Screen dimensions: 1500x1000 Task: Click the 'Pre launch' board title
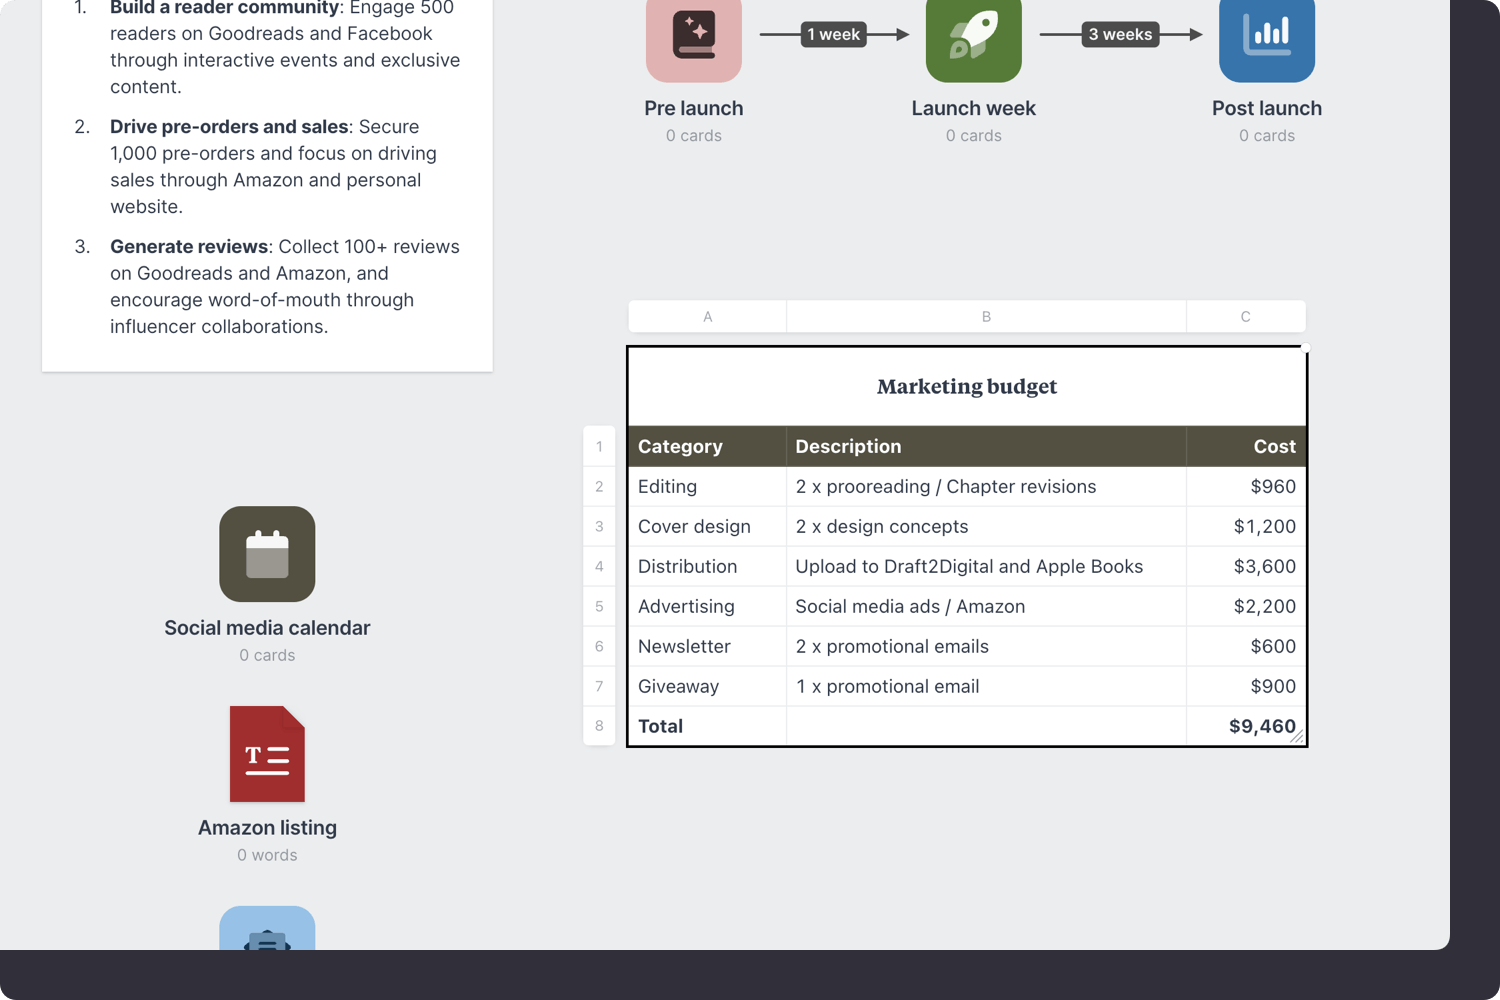[x=694, y=108]
